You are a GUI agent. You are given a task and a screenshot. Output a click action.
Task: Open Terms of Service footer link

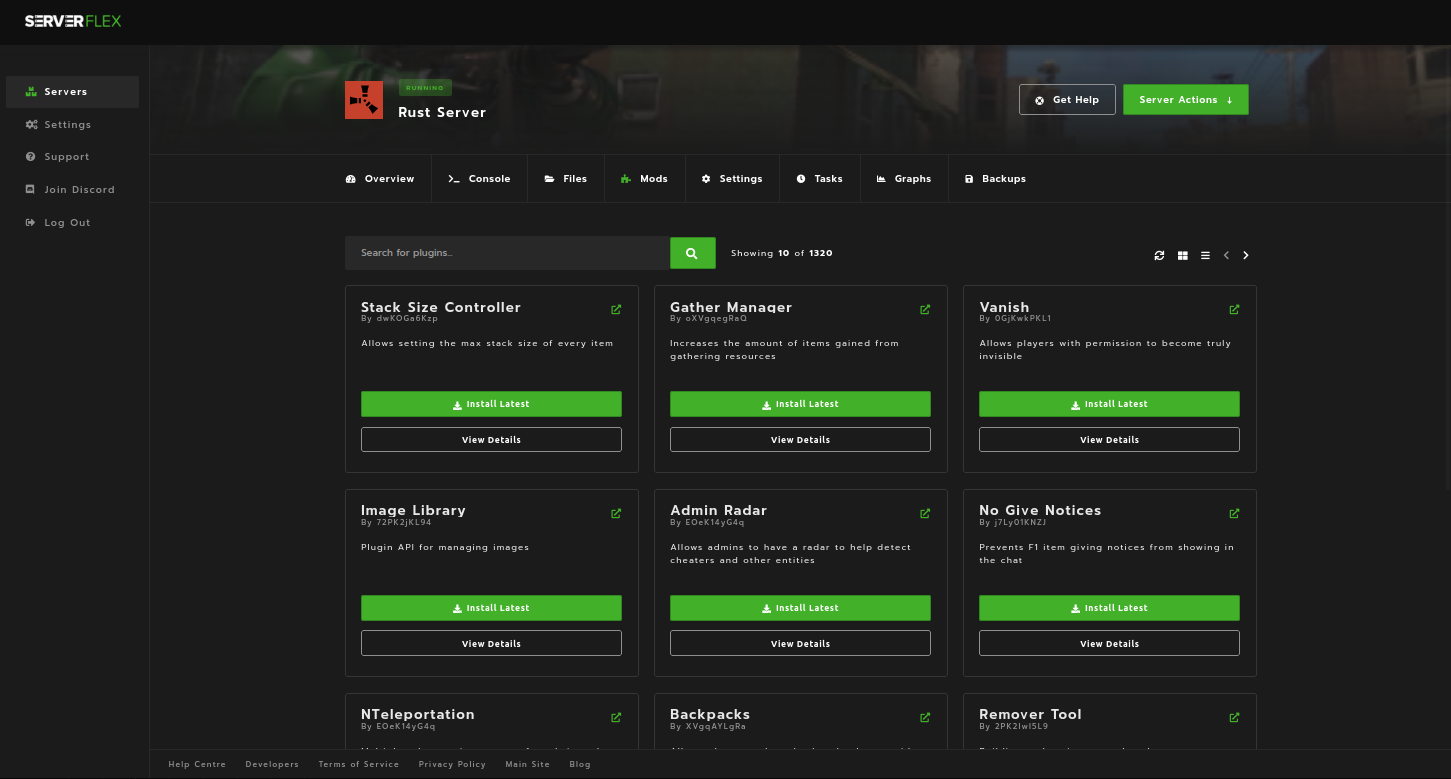359,765
